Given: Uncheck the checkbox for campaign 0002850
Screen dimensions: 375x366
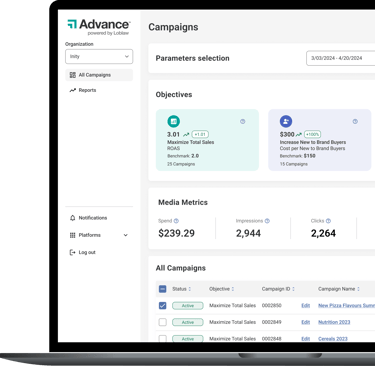Looking at the screenshot, I should tap(163, 305).
